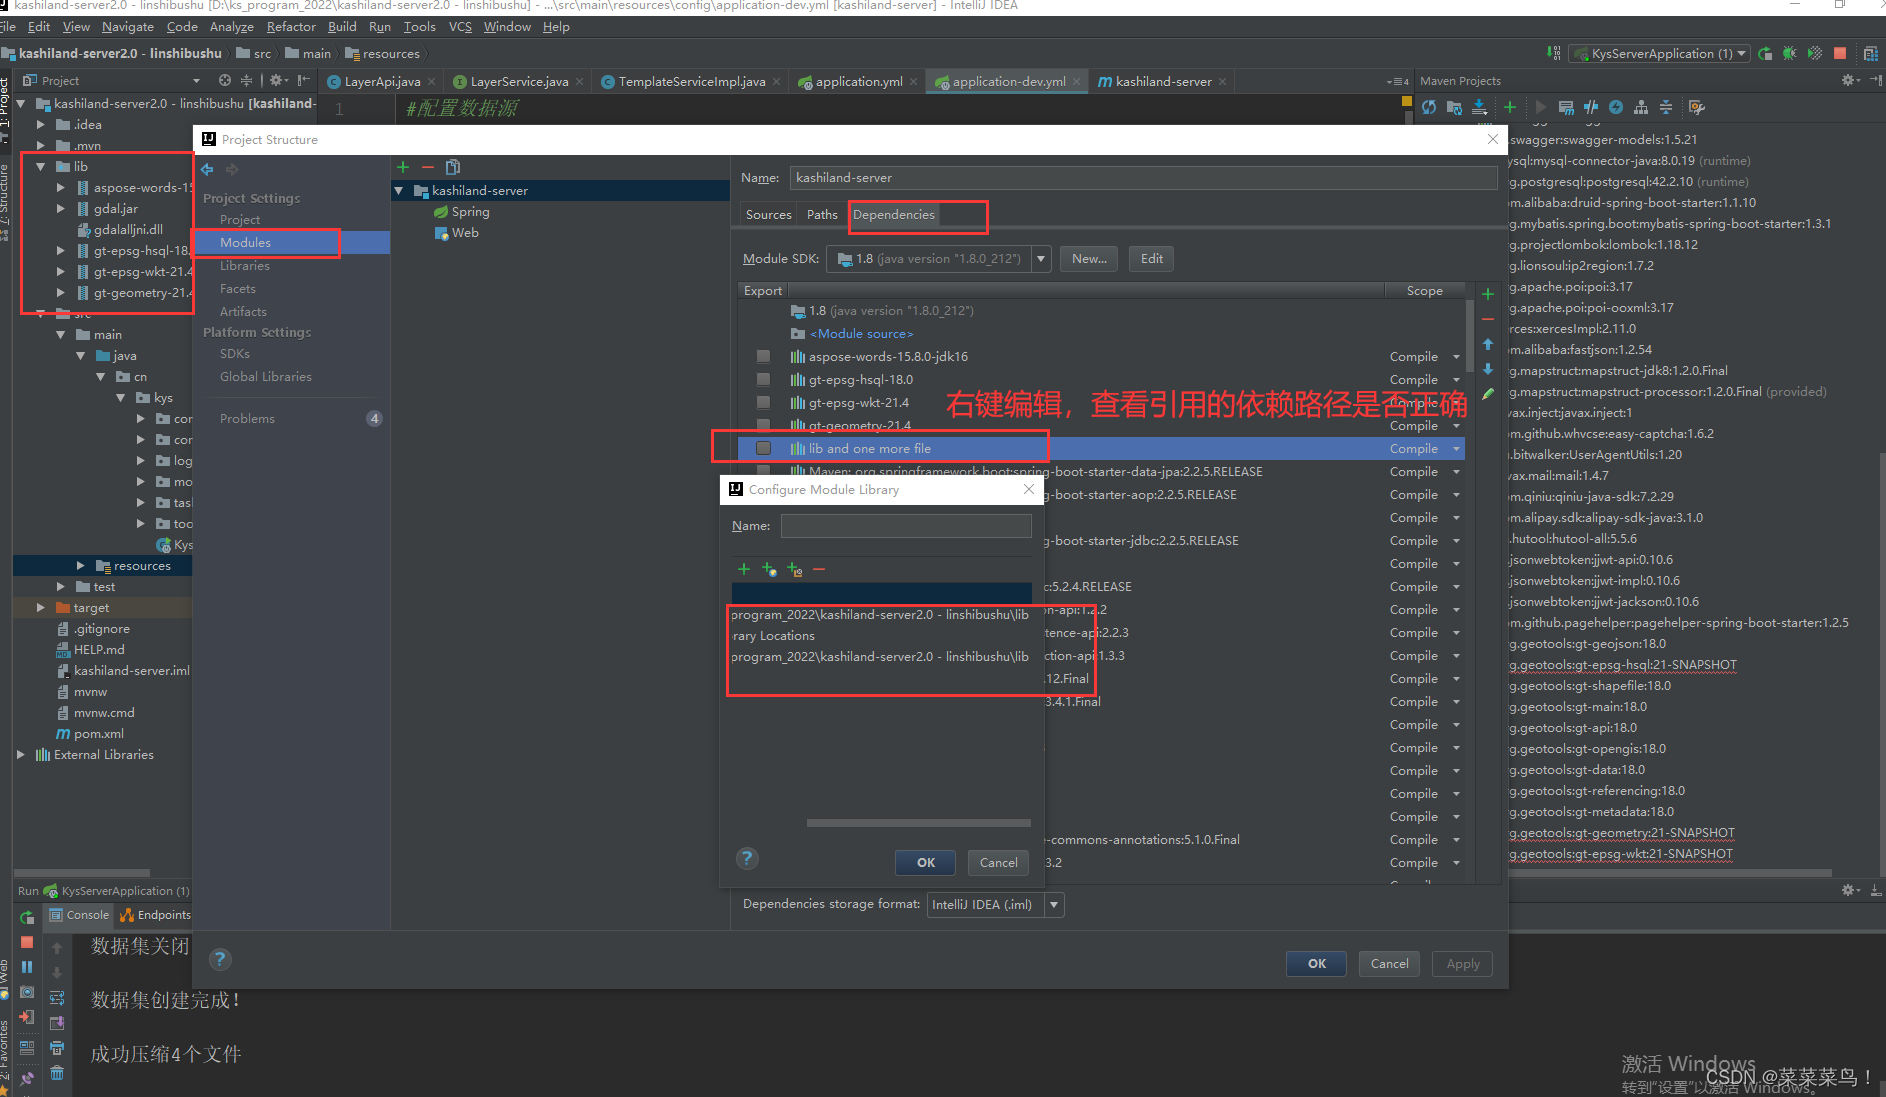The width and height of the screenshot is (1886, 1097).
Task: Collapse lib folder in Project tree
Action: pyautogui.click(x=41, y=167)
